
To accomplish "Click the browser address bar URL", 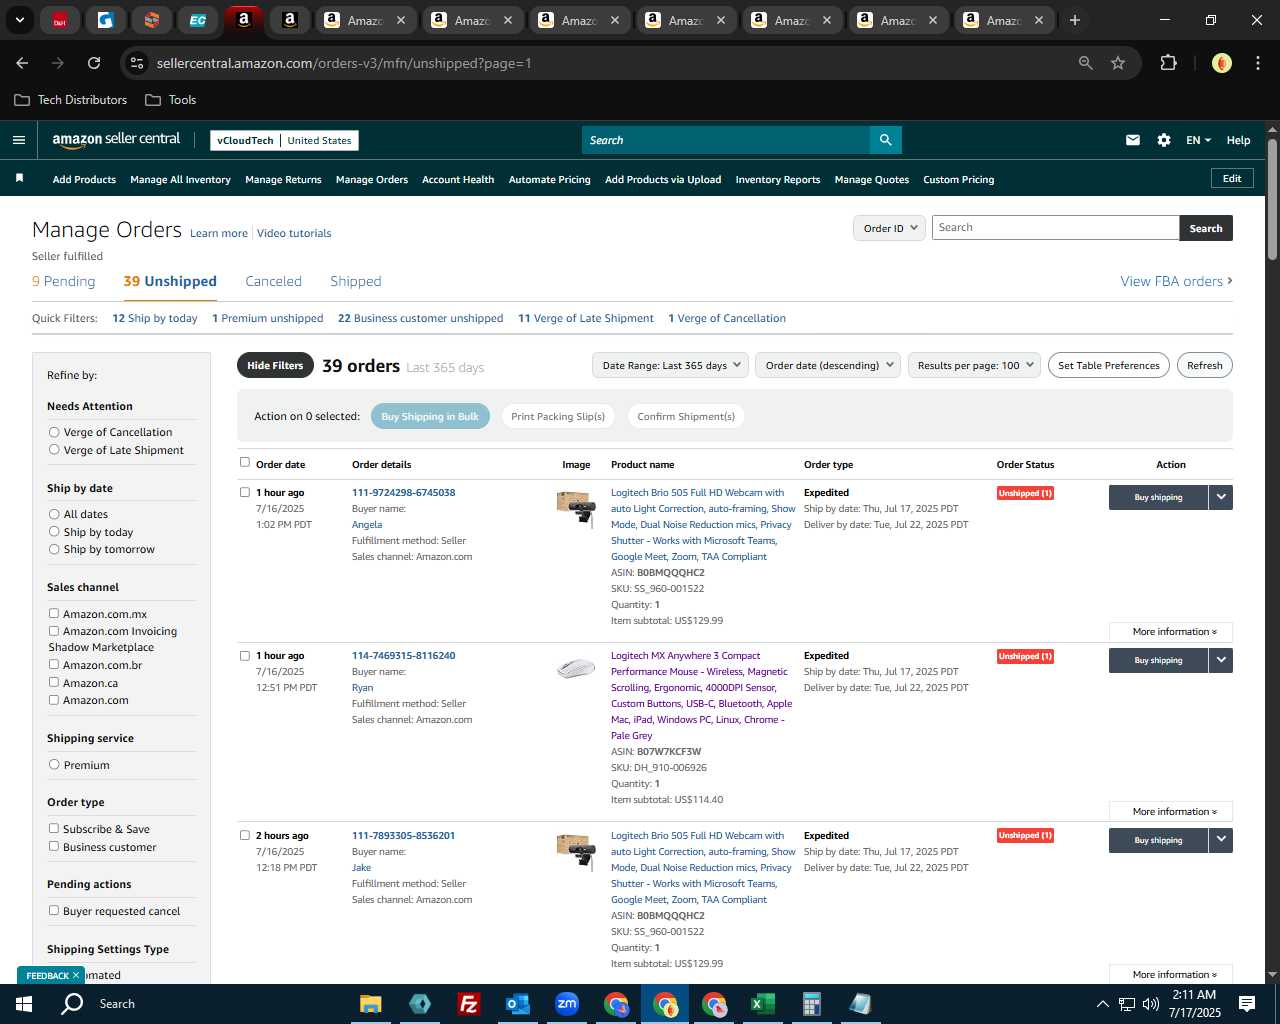I will point(344,63).
